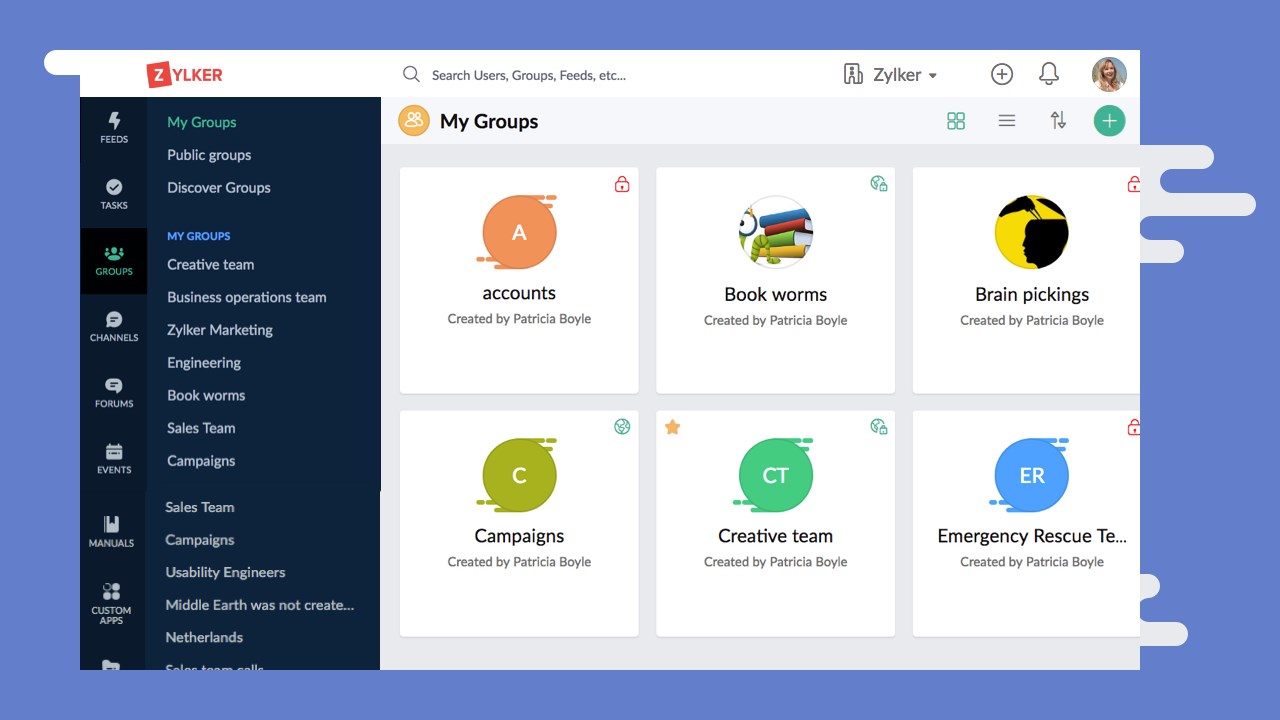Viewport: 1280px width, 720px height.
Task: Open Creative team in the sidebar
Action: point(211,265)
